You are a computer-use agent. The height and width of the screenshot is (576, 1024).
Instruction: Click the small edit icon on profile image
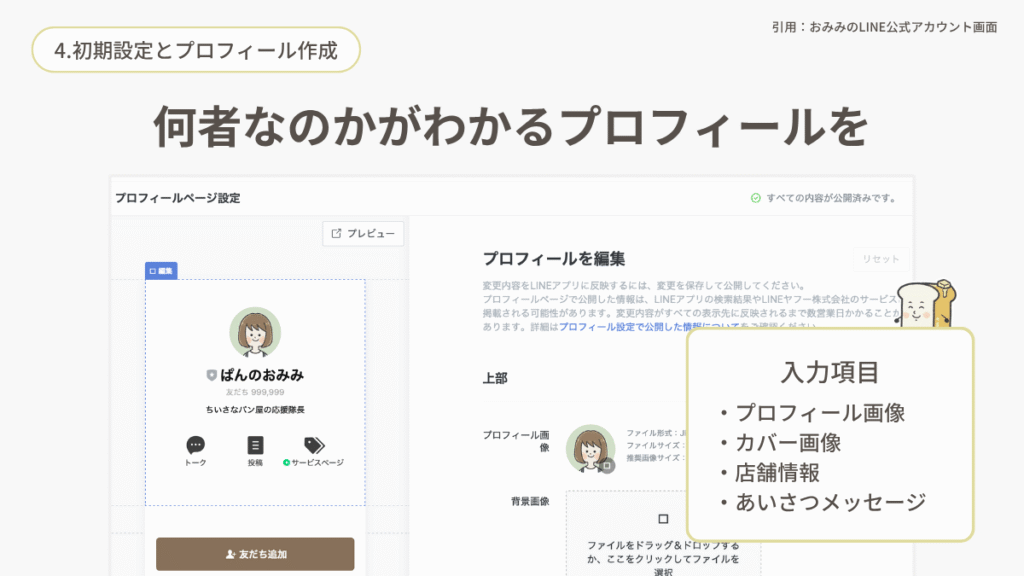tap(606, 465)
